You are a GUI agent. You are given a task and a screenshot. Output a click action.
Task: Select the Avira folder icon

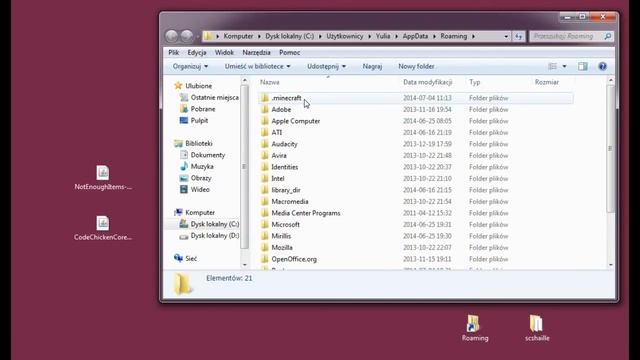coord(265,156)
